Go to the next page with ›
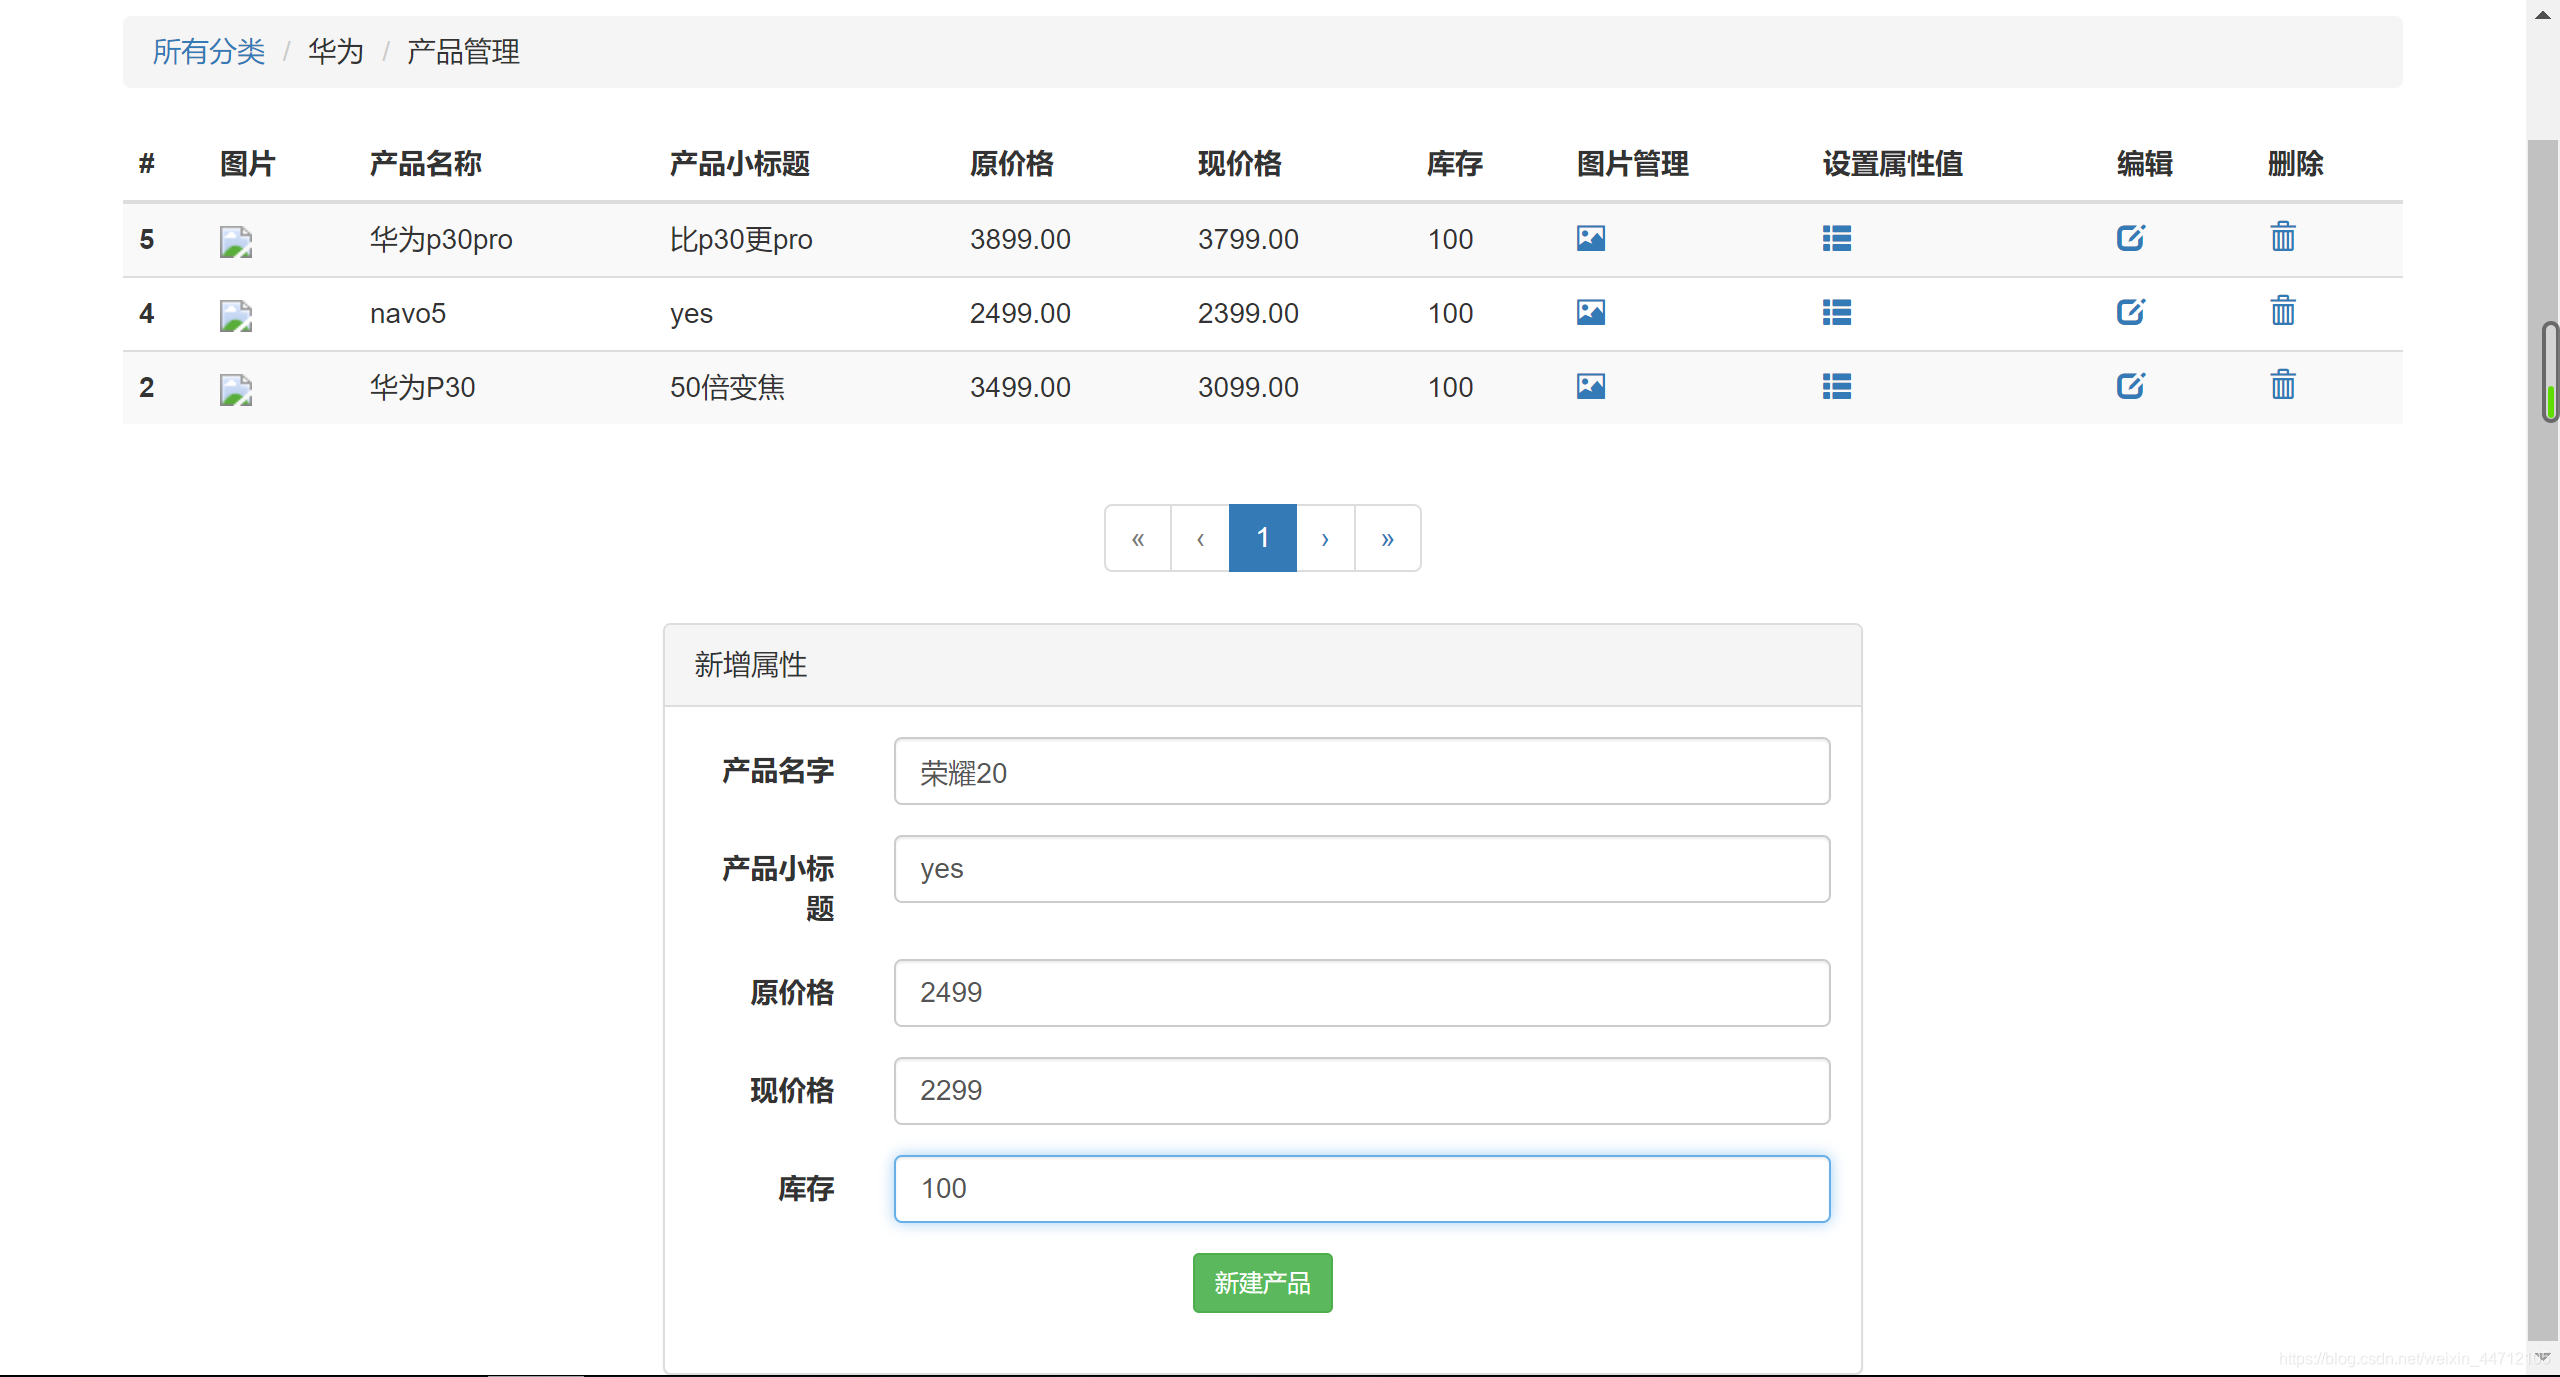Image resolution: width=2560 pixels, height=1377 pixels. (1325, 538)
